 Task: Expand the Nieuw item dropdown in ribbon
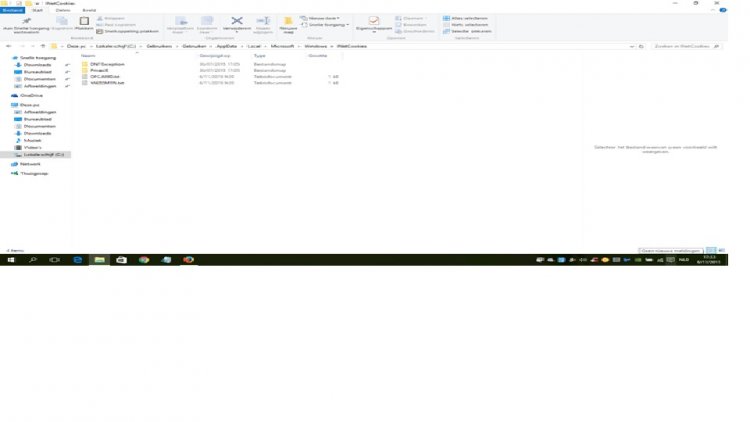tap(320, 17)
